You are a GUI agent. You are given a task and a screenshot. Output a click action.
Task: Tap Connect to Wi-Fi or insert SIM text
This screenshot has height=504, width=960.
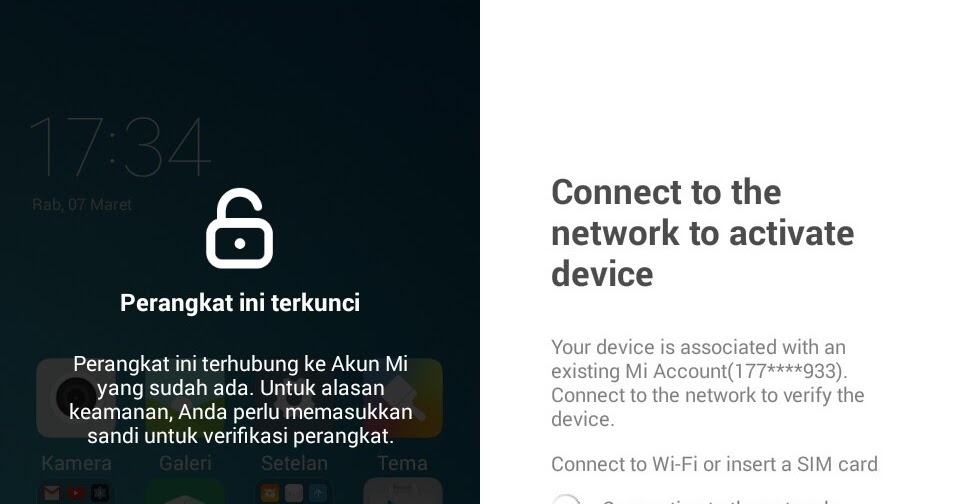[x=714, y=464]
